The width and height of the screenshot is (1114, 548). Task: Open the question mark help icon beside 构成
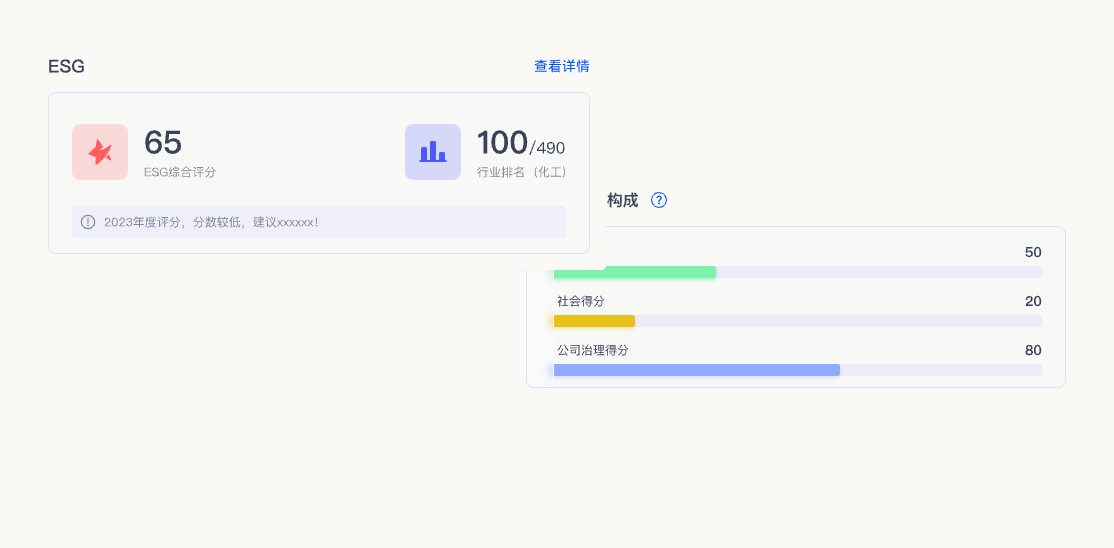coord(659,200)
